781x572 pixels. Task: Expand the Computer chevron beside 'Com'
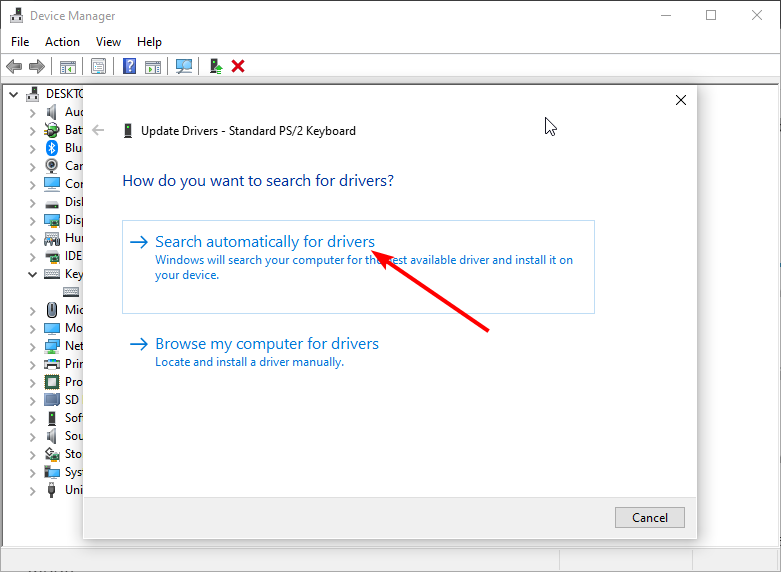point(32,184)
